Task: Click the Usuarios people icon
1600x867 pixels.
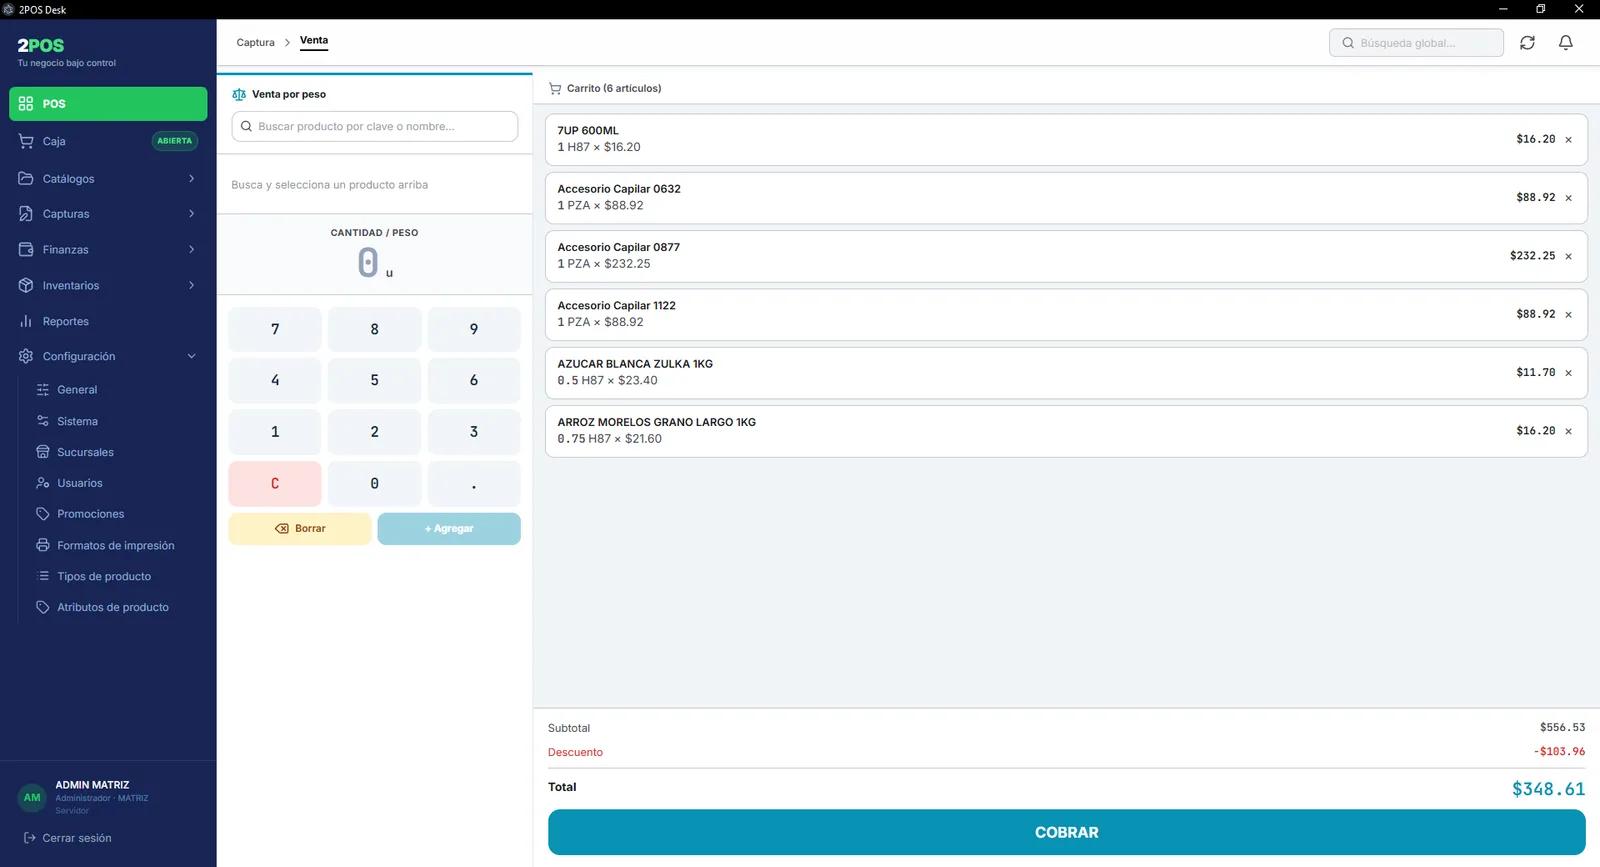Action: pyautogui.click(x=43, y=483)
